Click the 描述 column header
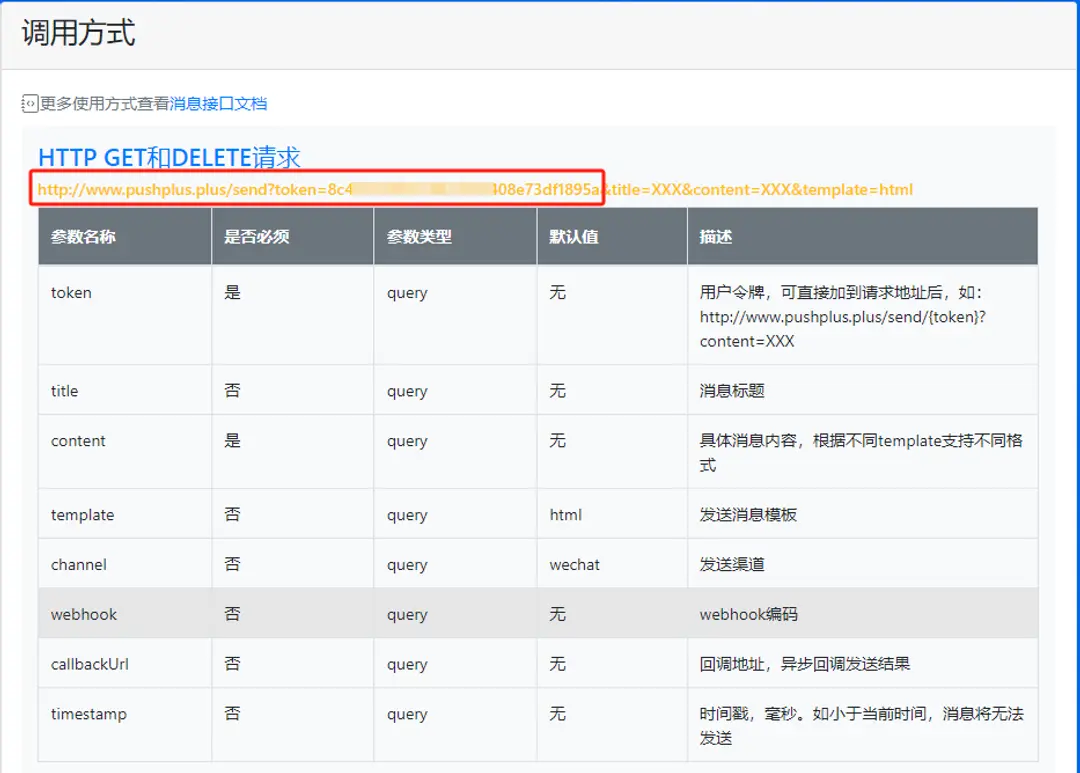 coord(863,236)
